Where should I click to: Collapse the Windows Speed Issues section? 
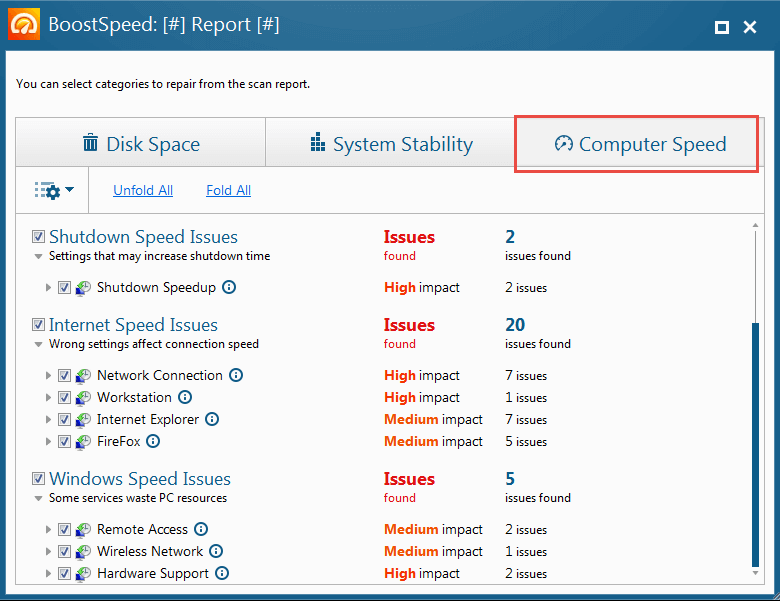(x=38, y=498)
